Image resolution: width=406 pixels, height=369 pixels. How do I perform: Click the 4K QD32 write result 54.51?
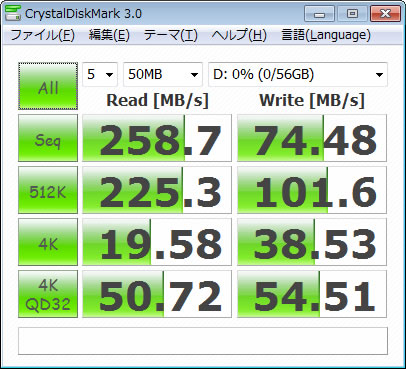point(312,294)
